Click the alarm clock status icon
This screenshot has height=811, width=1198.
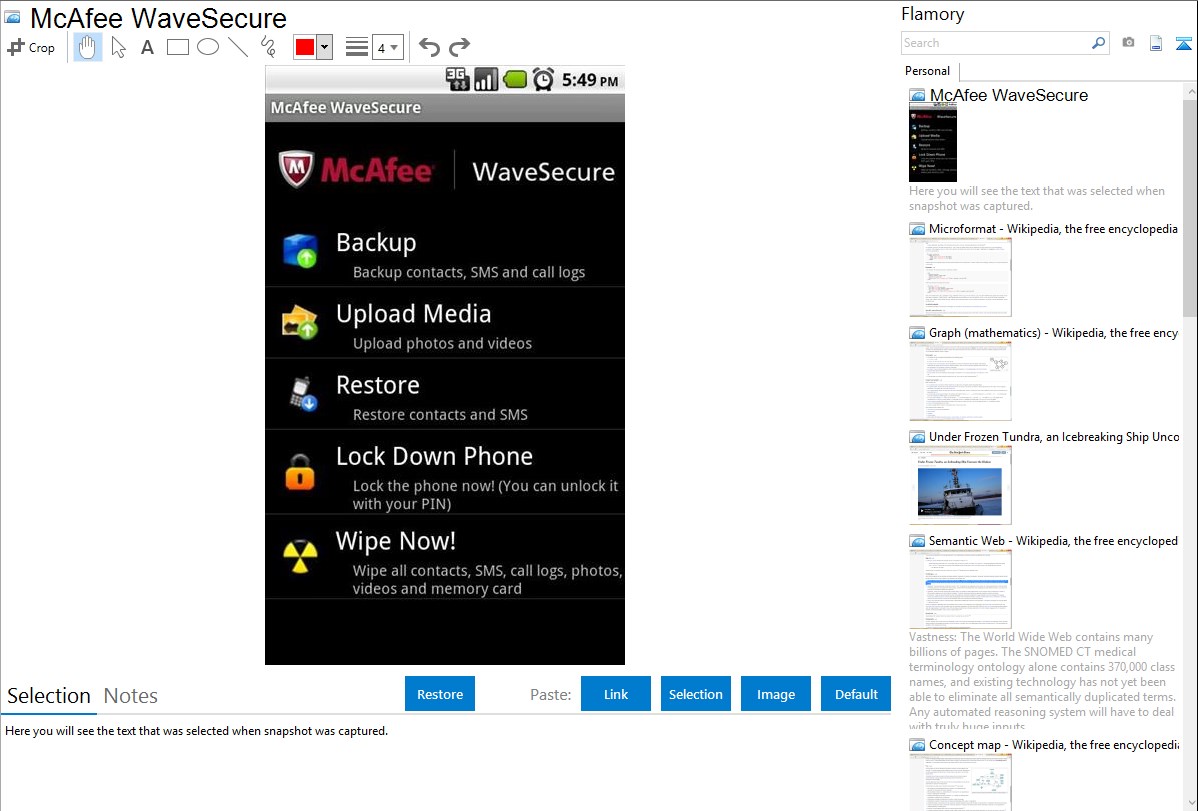point(543,79)
